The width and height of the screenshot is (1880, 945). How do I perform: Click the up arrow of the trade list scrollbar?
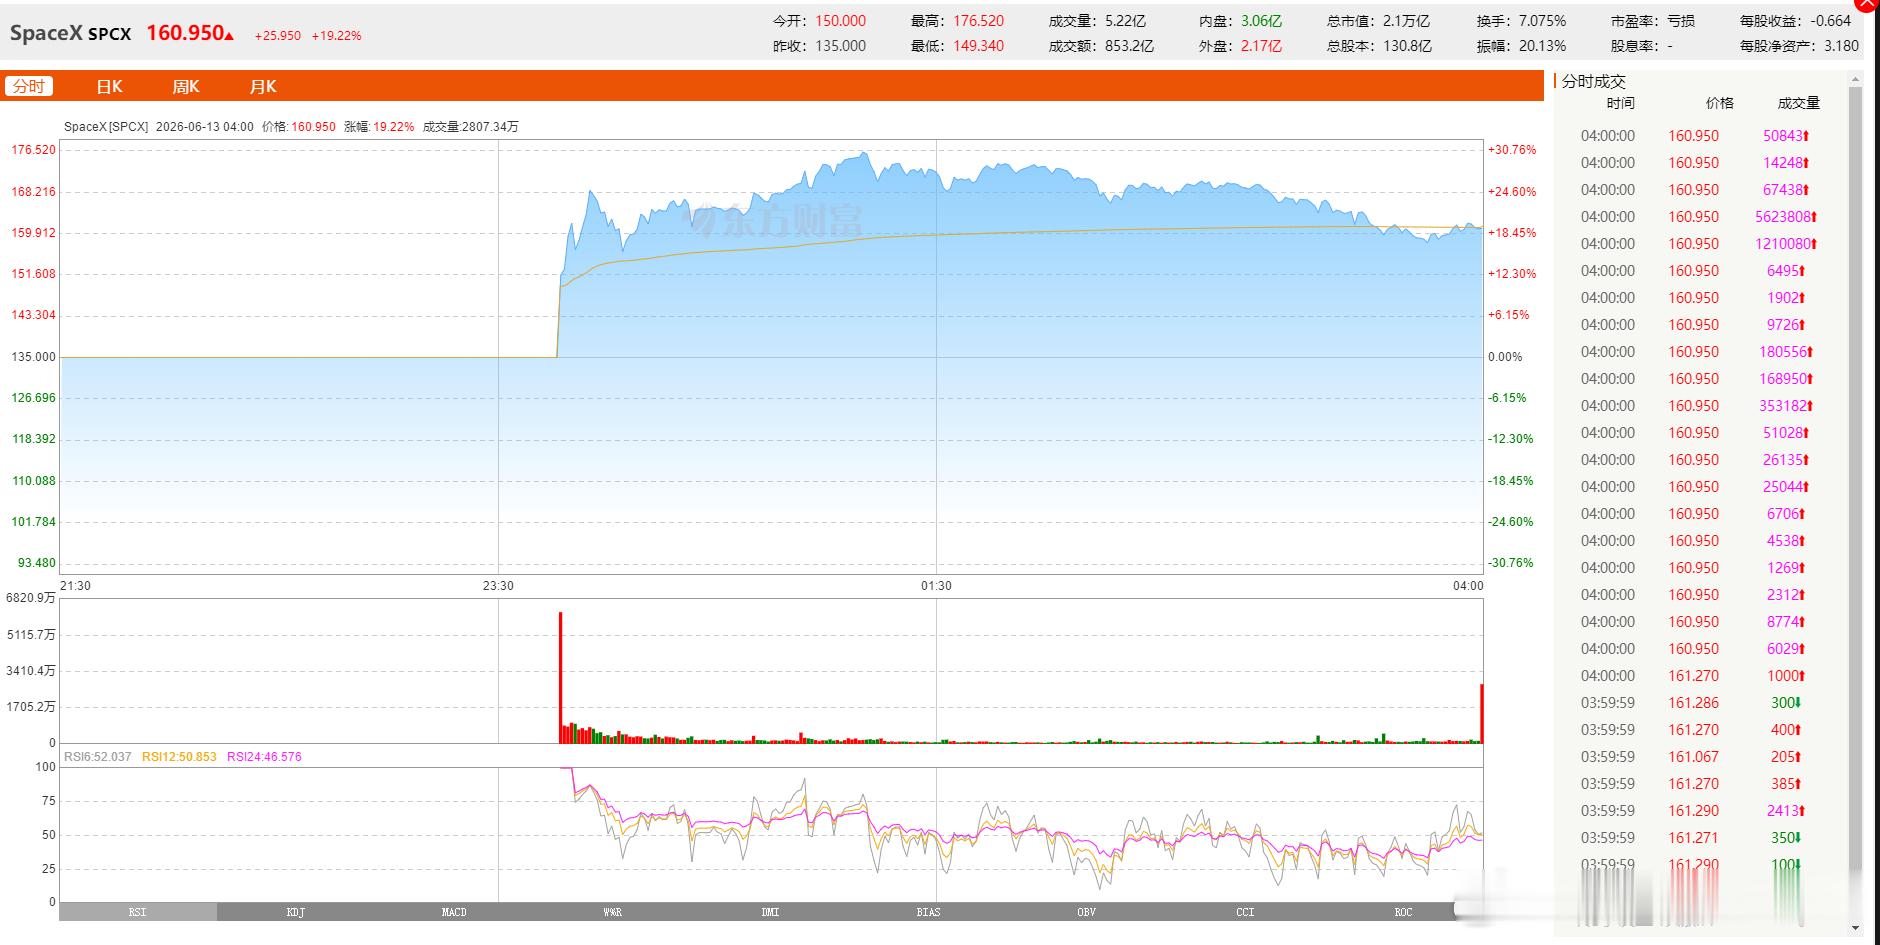(1856, 79)
